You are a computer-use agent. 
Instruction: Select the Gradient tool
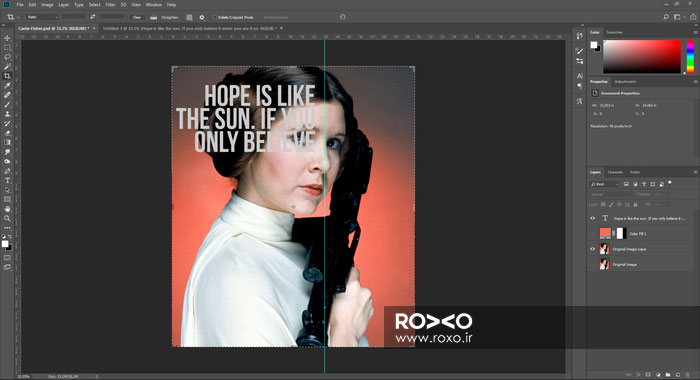click(x=7, y=142)
